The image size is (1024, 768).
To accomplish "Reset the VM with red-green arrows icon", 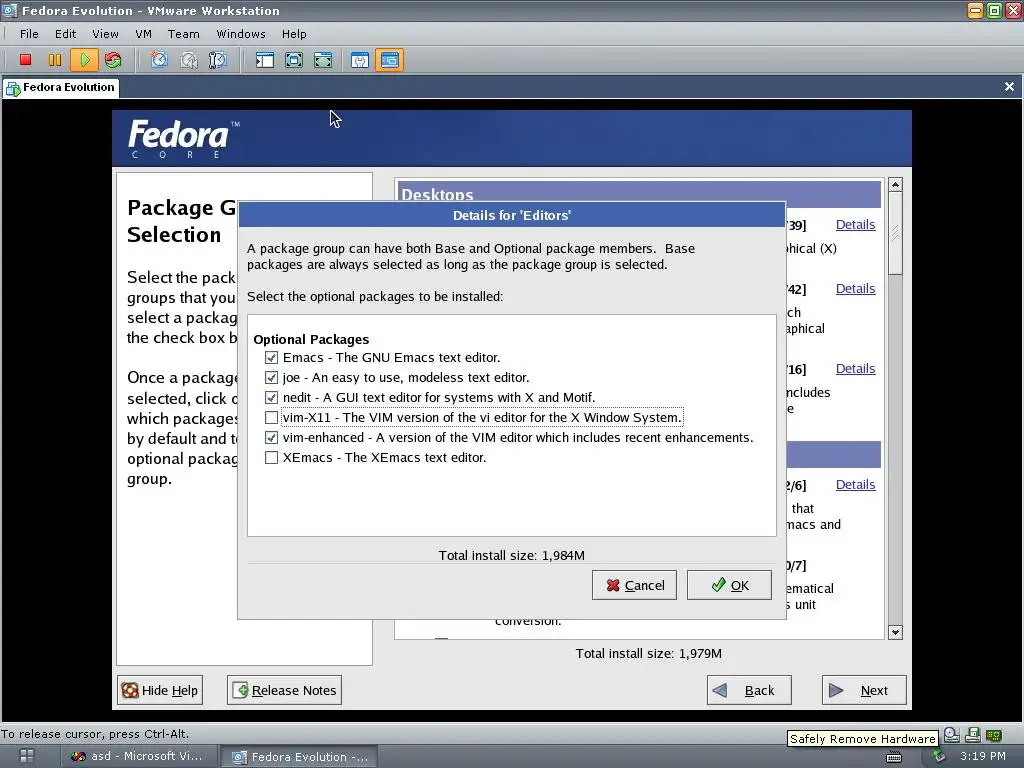I will pyautogui.click(x=113, y=60).
